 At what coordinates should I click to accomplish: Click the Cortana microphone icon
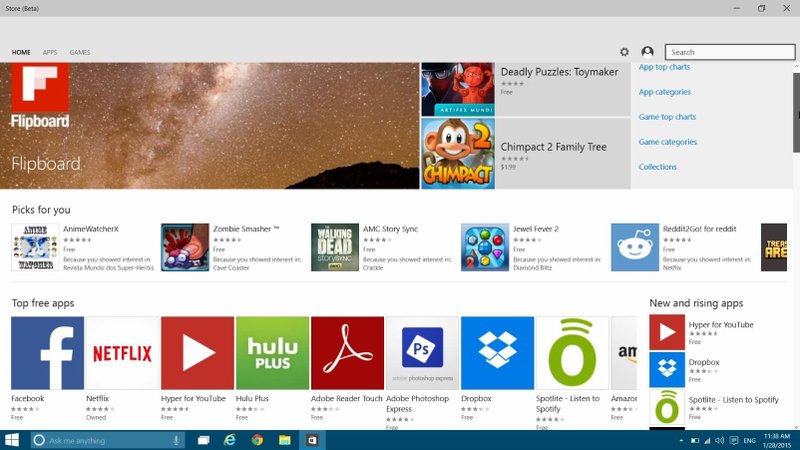pyautogui.click(x=176, y=440)
